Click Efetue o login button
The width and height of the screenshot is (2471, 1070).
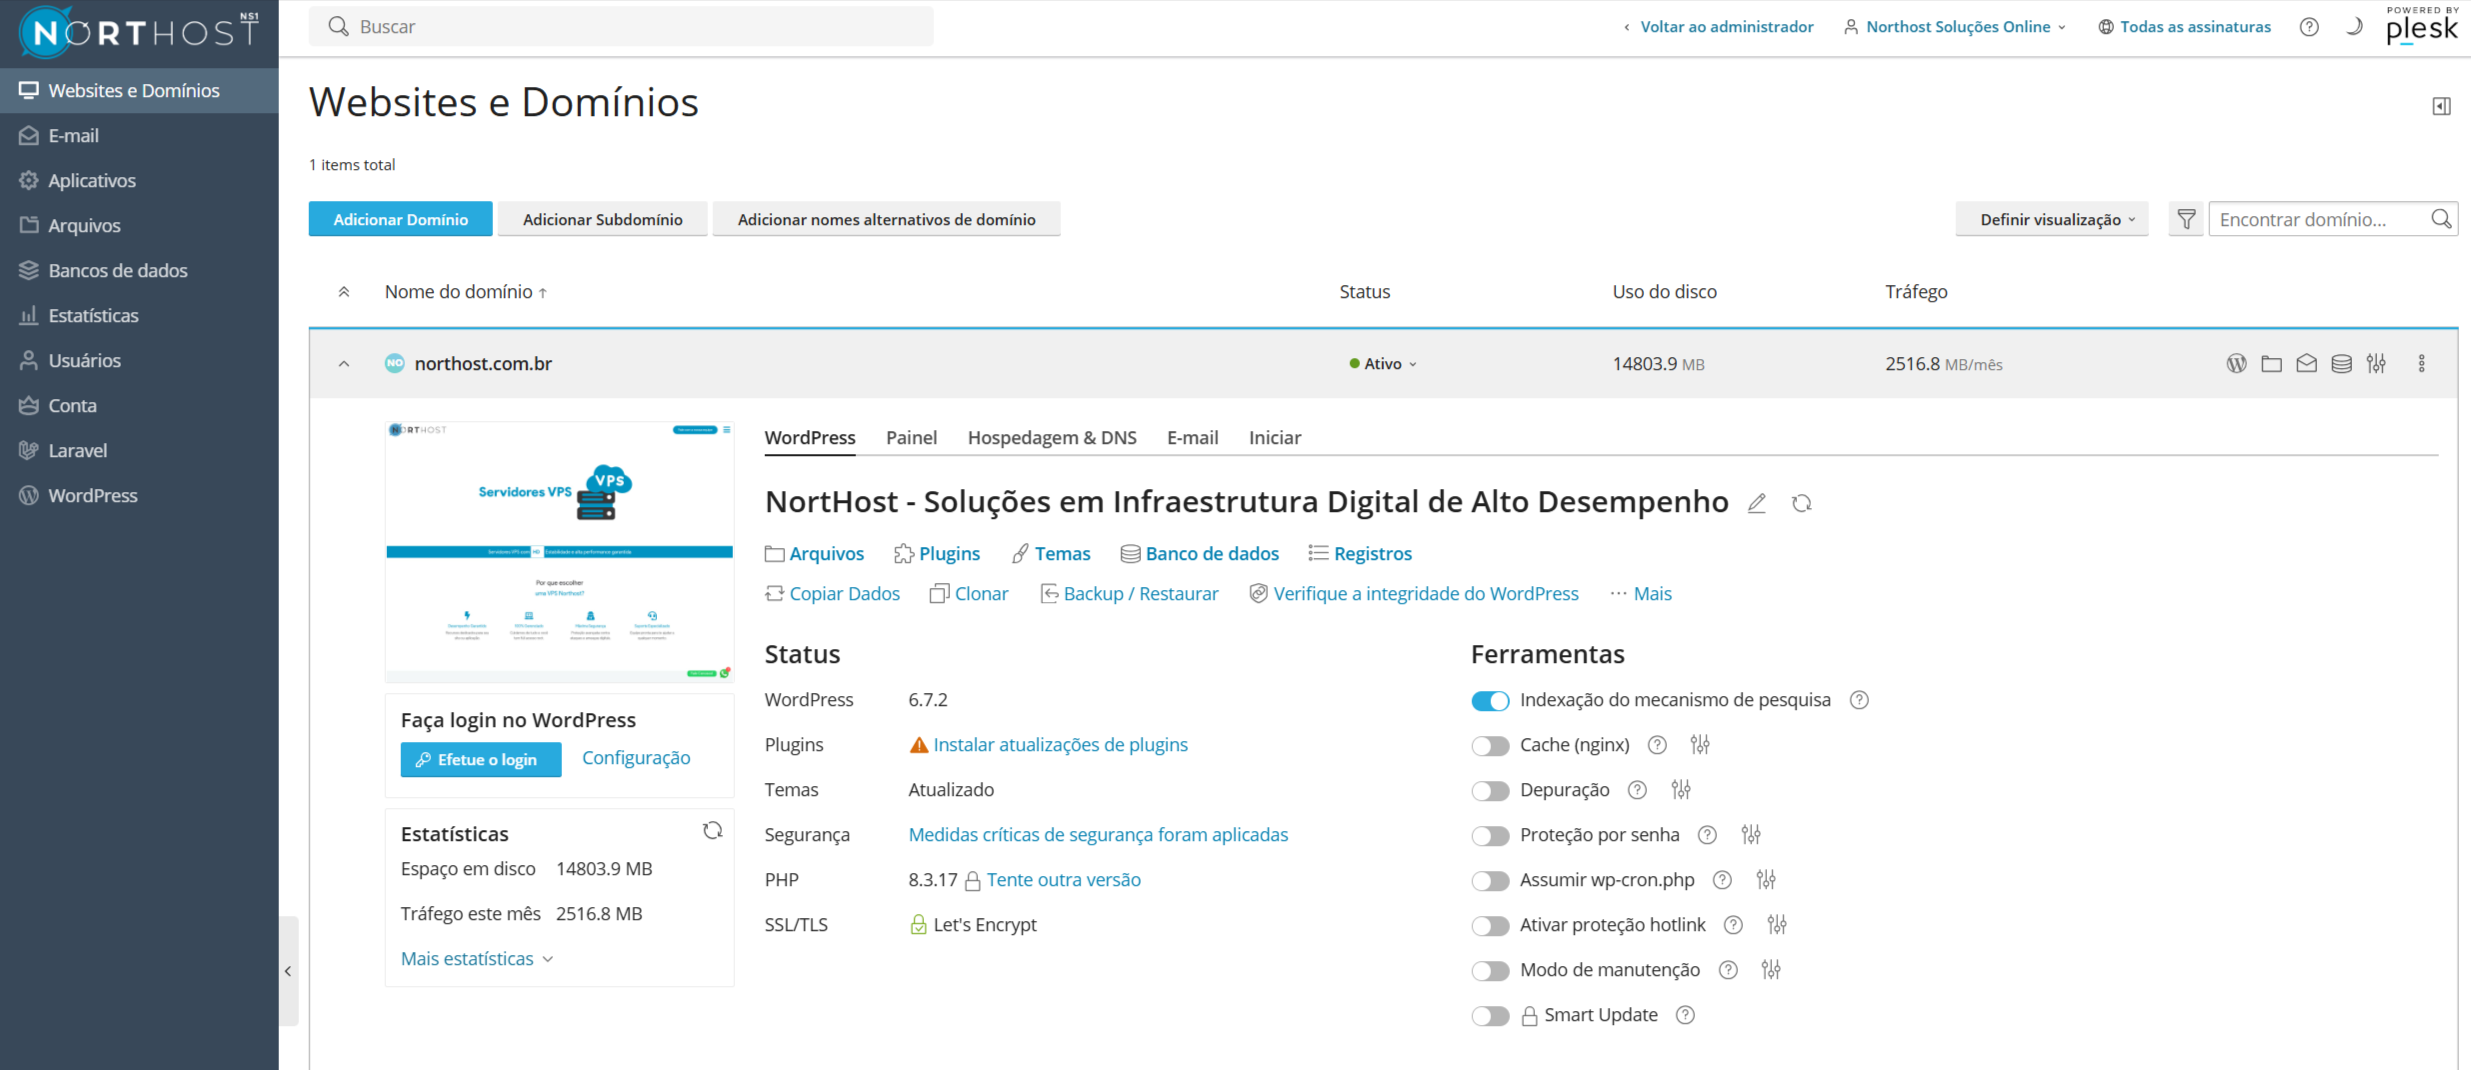pyautogui.click(x=481, y=760)
